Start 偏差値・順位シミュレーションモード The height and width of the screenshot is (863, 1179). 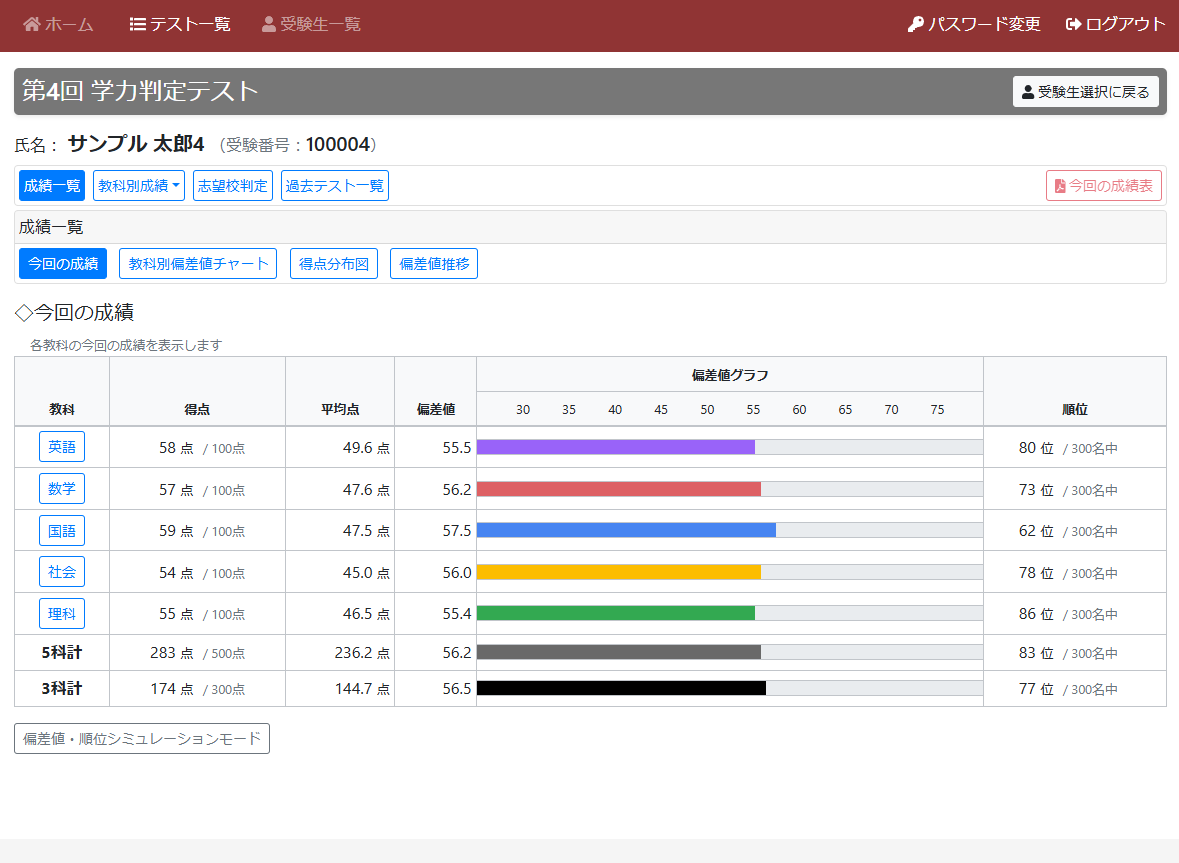coord(141,739)
